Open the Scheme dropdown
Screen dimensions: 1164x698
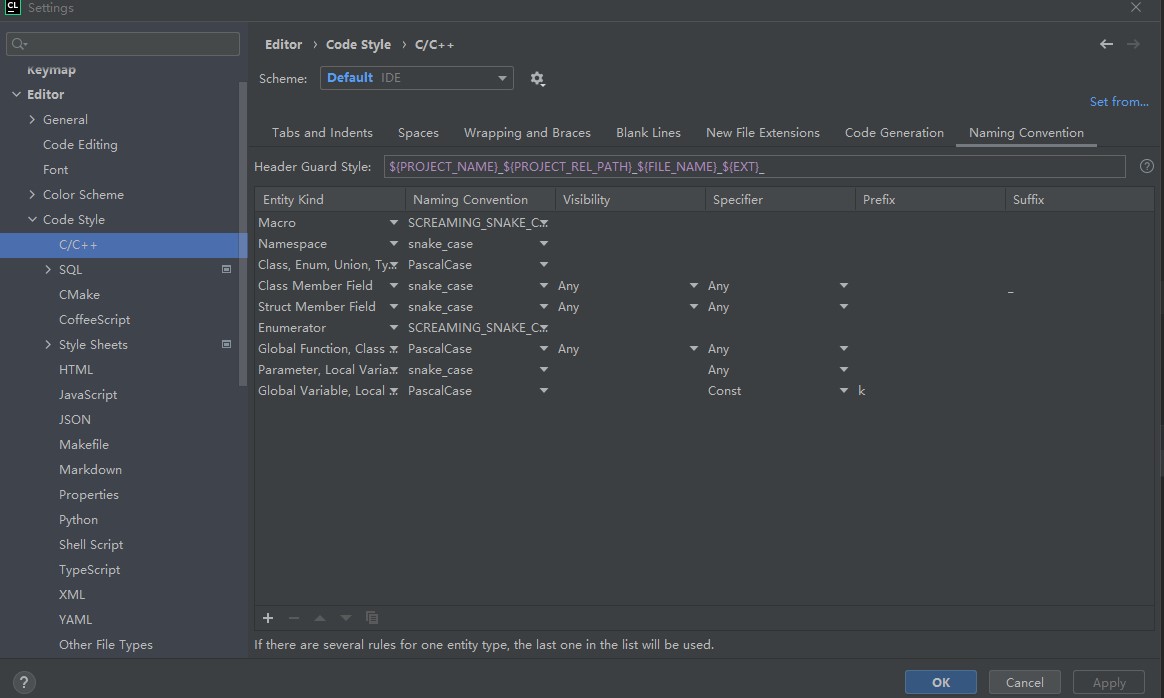(x=416, y=78)
